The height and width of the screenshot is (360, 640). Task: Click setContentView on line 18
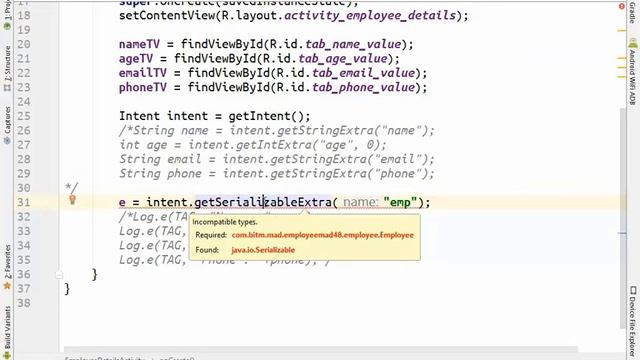tap(167, 16)
